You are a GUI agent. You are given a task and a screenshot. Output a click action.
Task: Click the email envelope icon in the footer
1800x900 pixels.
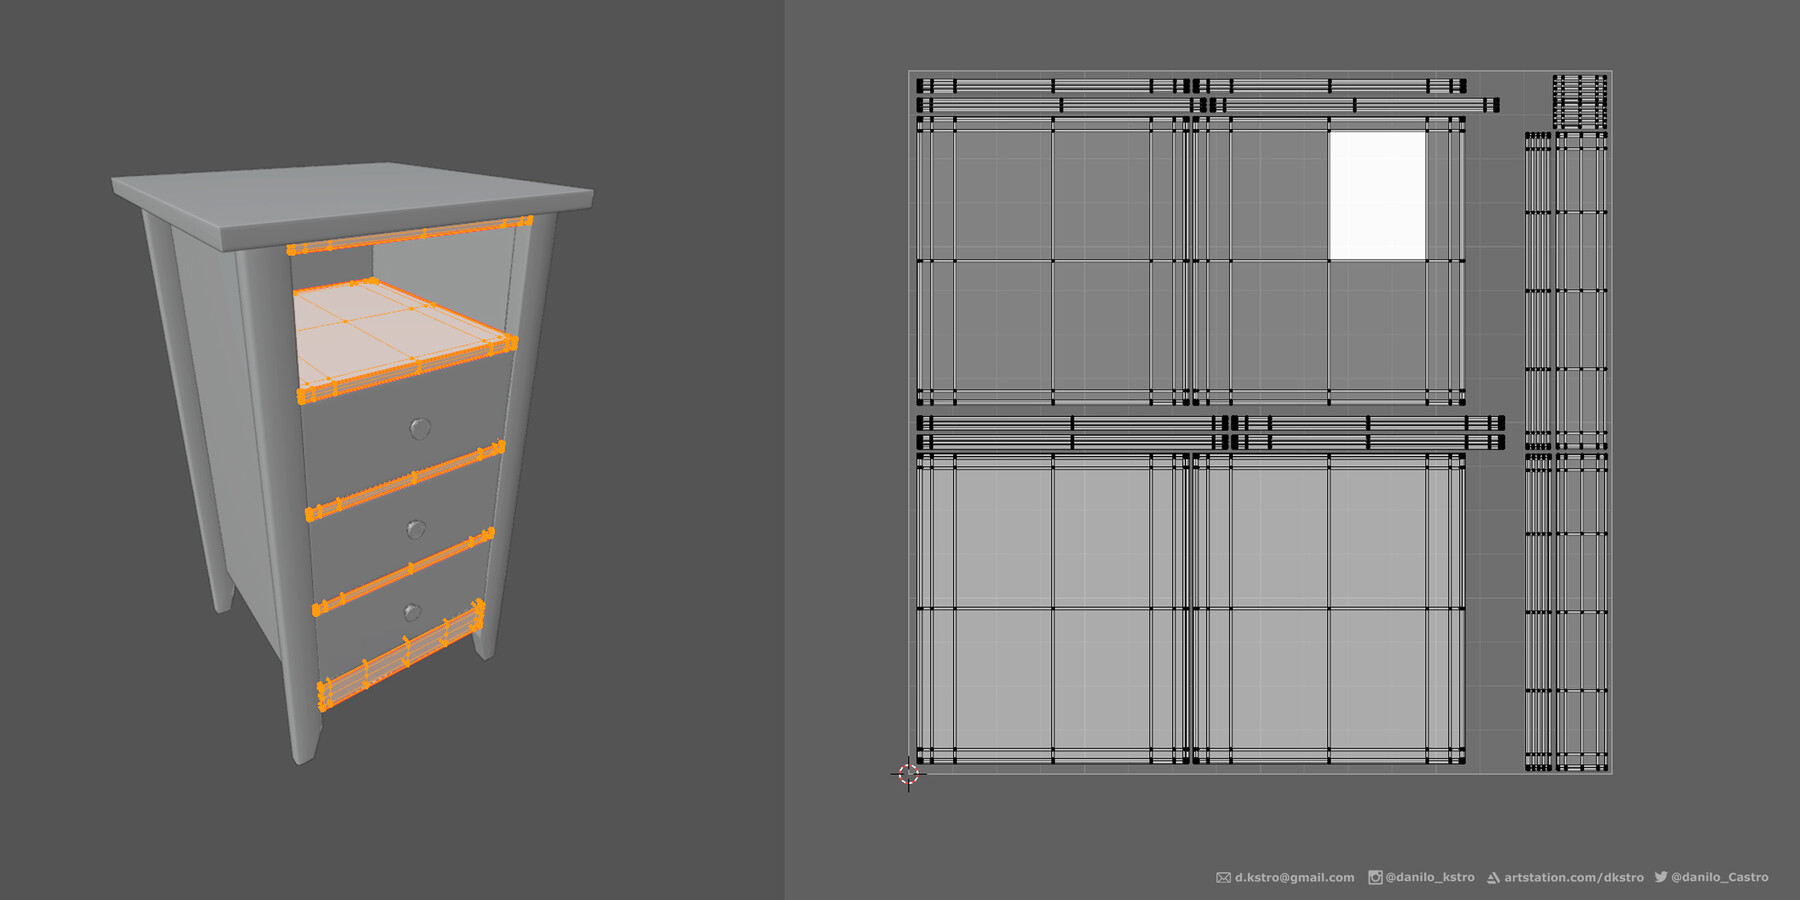1224,877
